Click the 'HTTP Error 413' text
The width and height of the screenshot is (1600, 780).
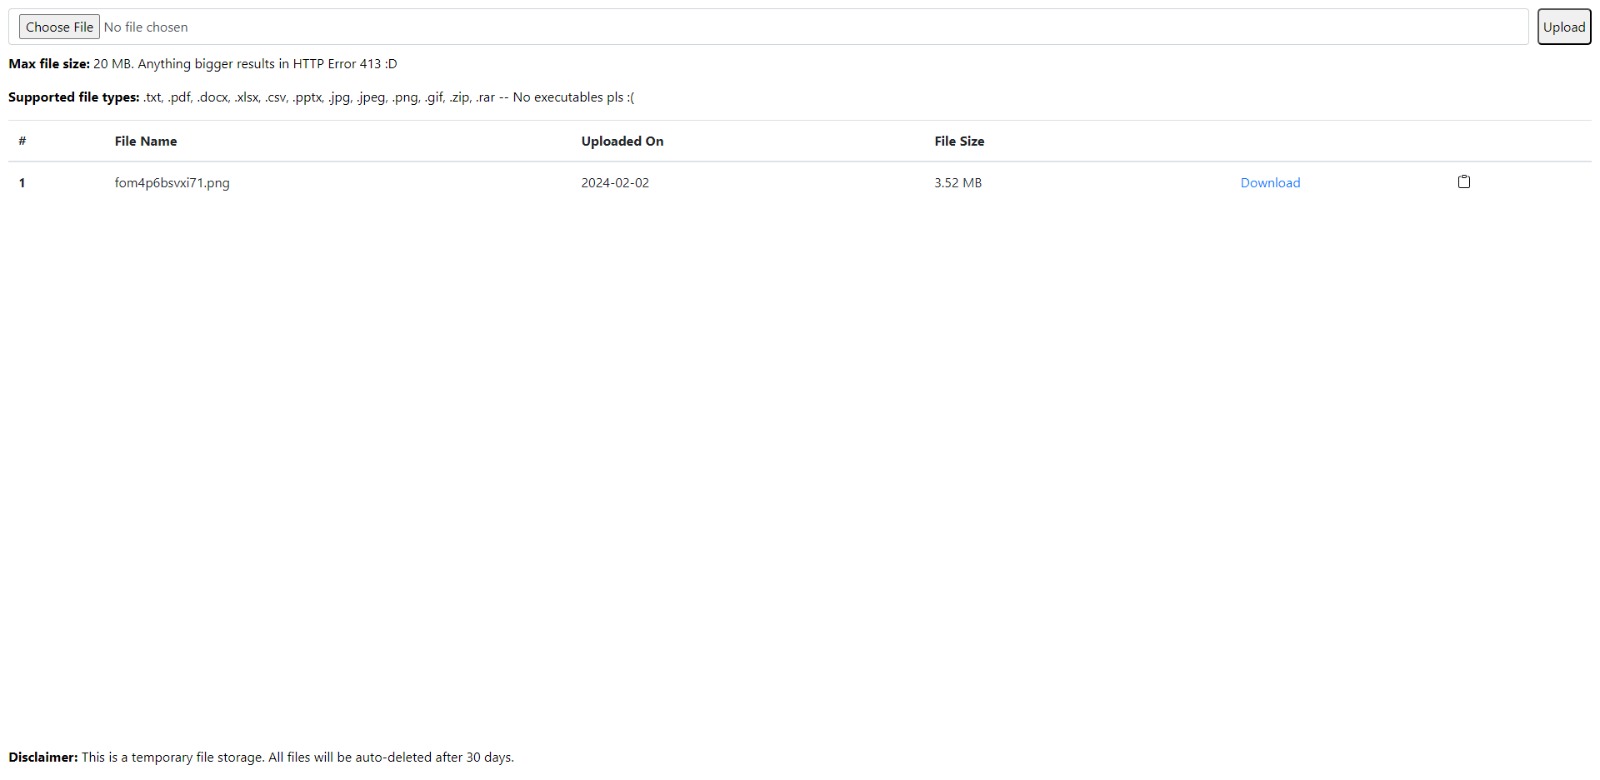[x=337, y=64]
